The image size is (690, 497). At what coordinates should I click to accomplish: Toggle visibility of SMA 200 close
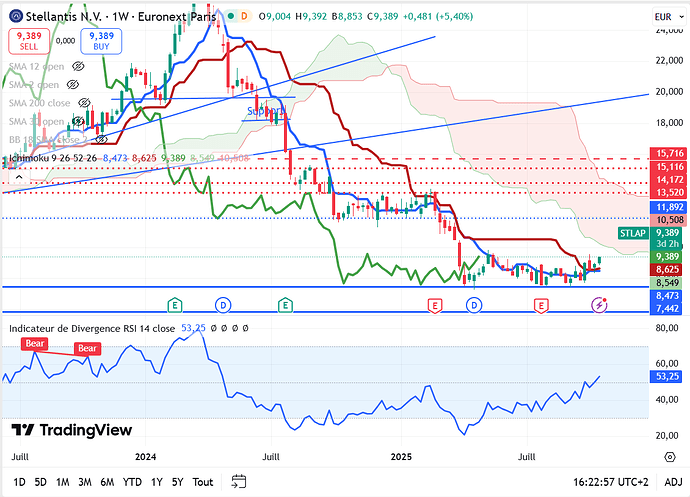tap(85, 104)
